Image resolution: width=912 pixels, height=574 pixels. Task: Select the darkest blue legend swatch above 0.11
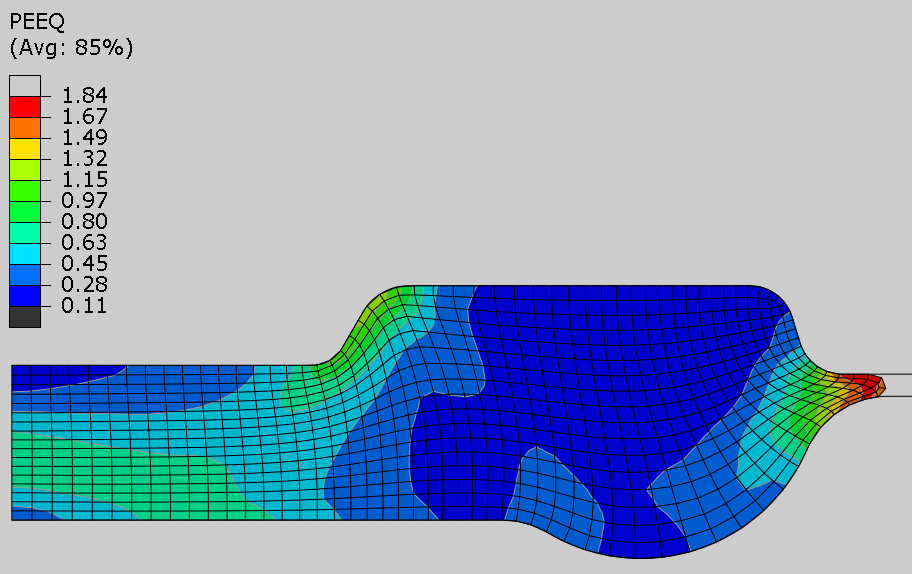coord(25,296)
